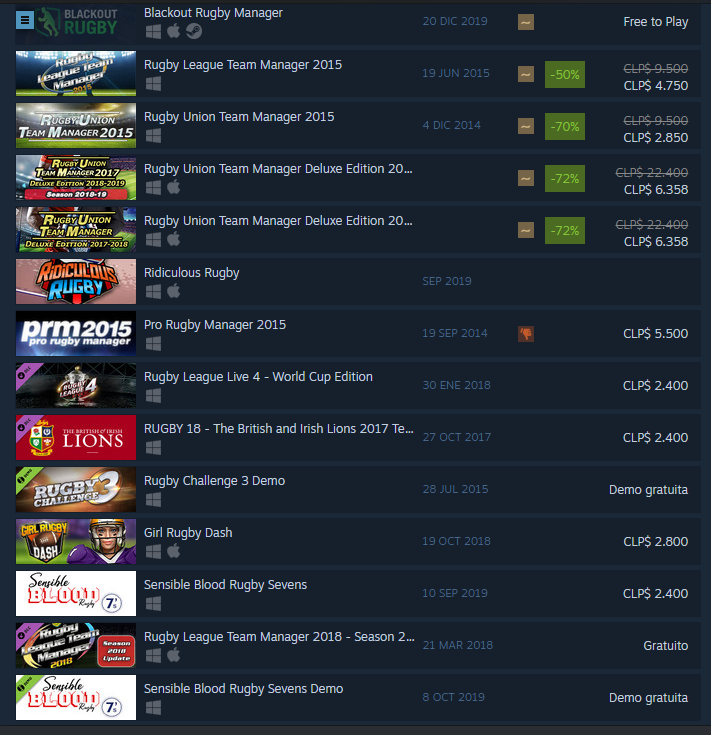
Task: Click the Mac icon under Rugby League Team Manager 2018
Action: (x=173, y=655)
